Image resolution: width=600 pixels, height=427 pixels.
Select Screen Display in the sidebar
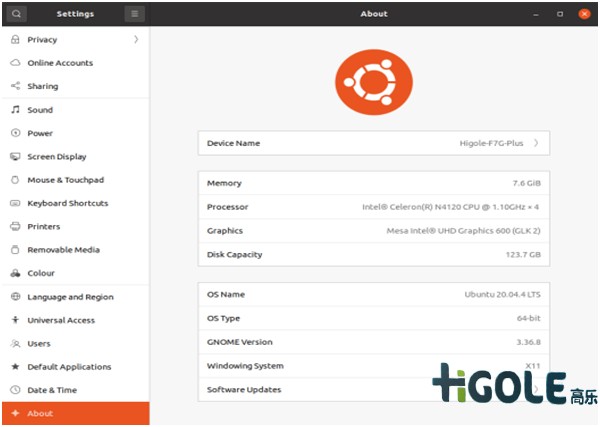click(56, 157)
